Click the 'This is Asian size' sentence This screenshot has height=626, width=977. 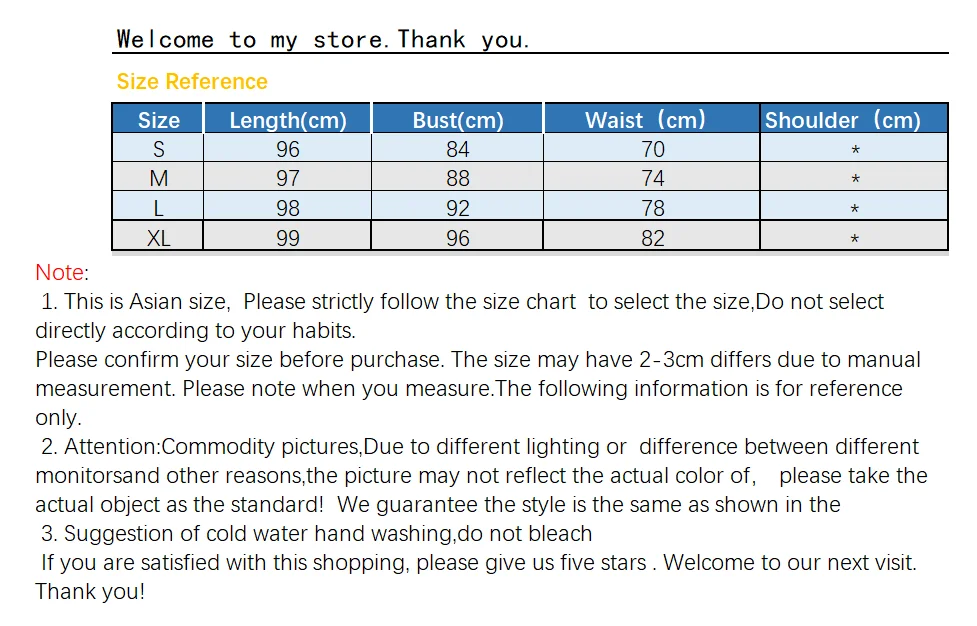coord(146,301)
